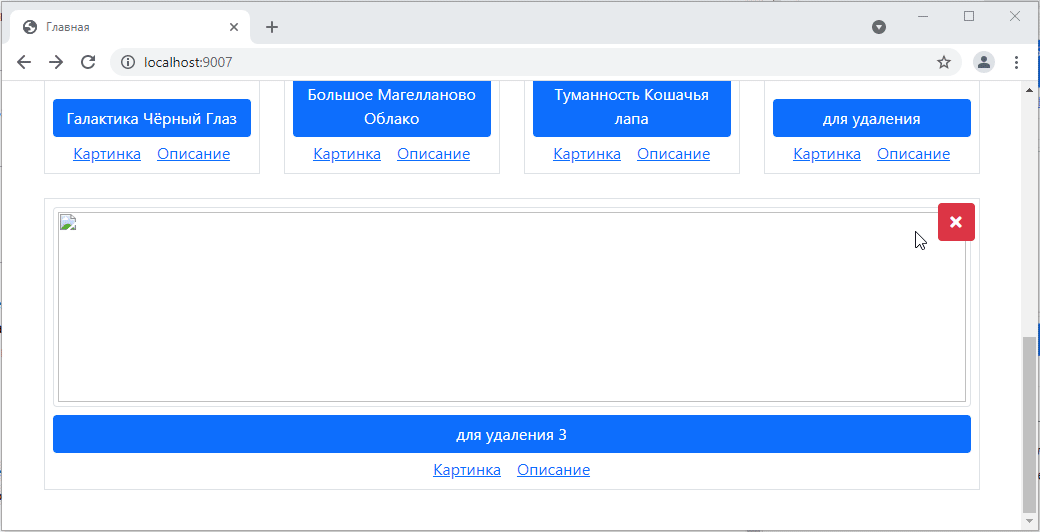Open Описание link under для удаления 3
Image resolution: width=1040 pixels, height=532 pixels.
(553, 470)
